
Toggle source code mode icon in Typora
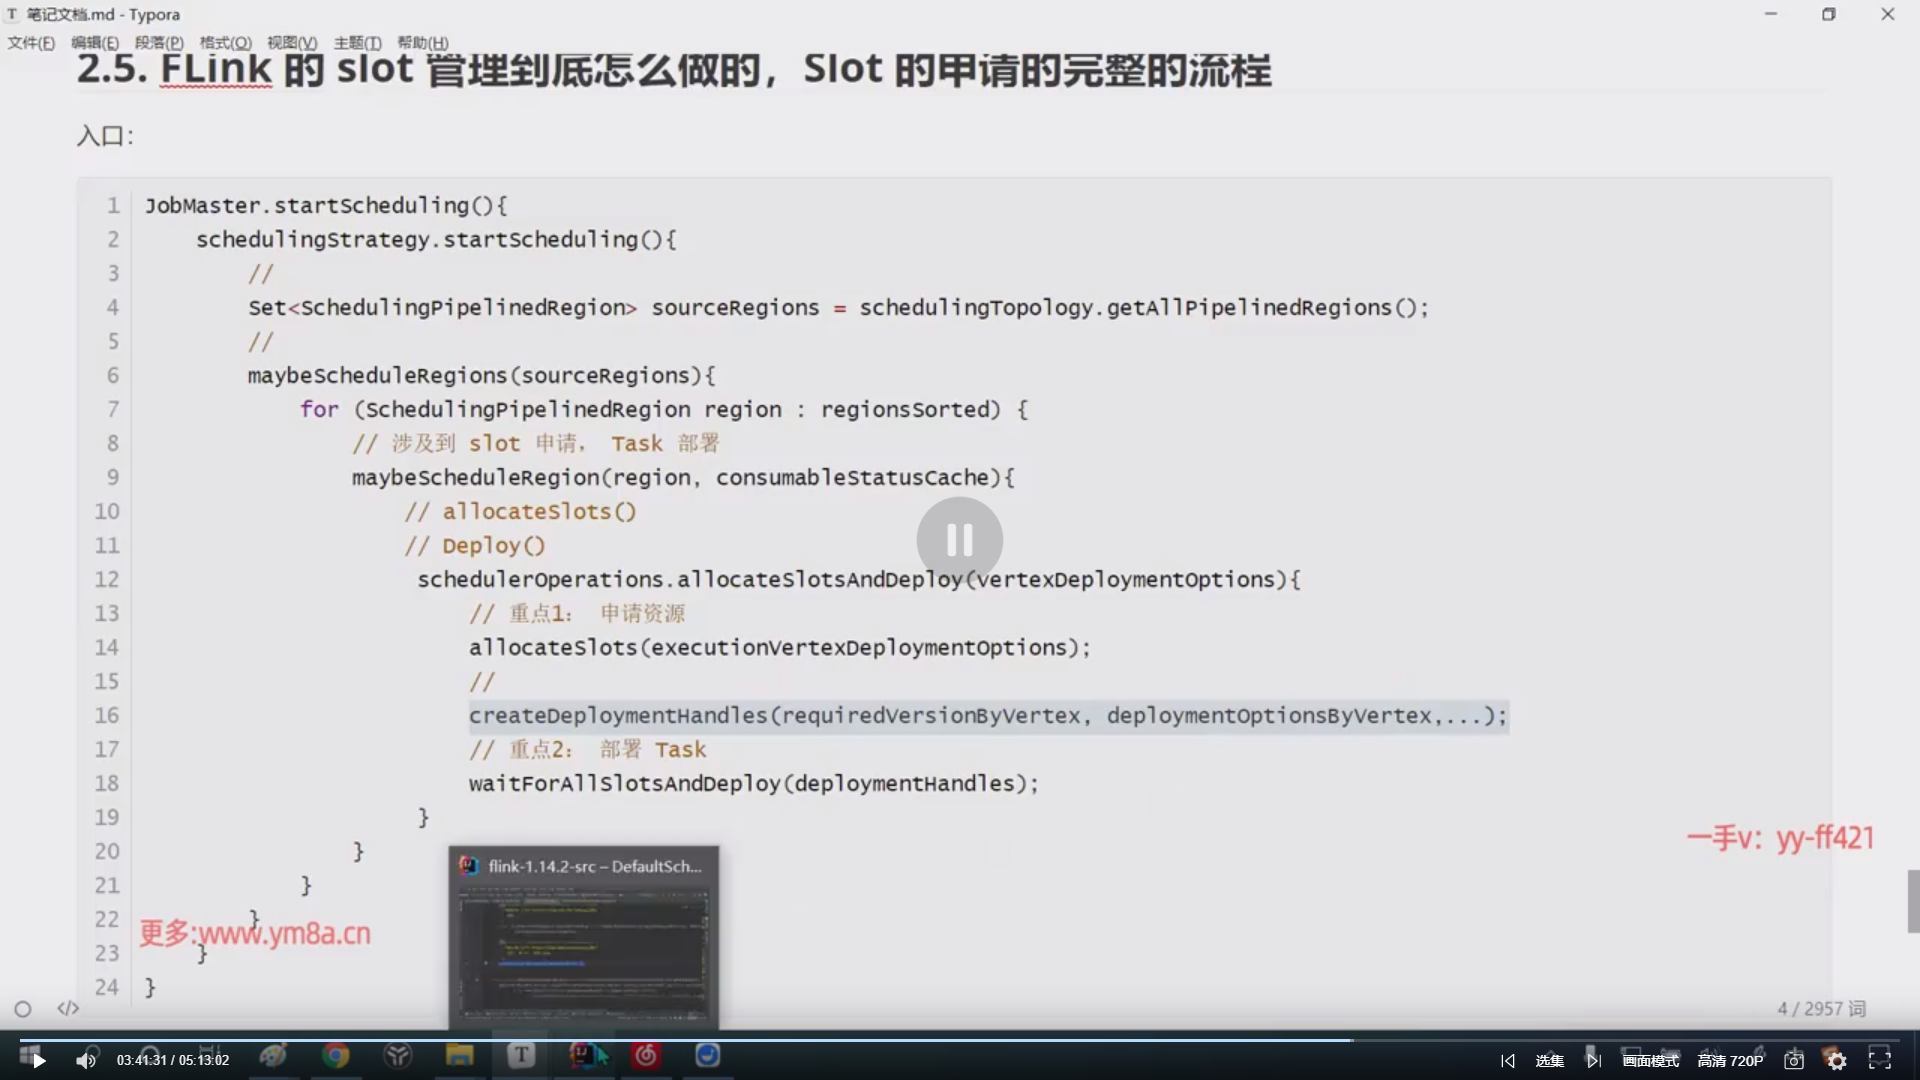coord(68,1008)
